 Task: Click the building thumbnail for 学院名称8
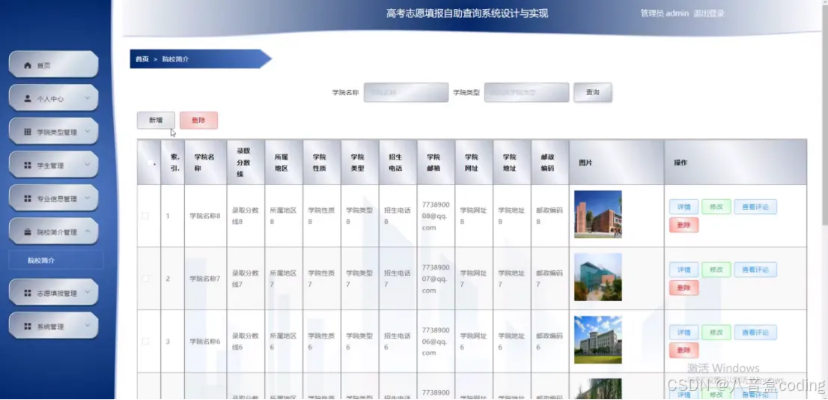coord(598,214)
